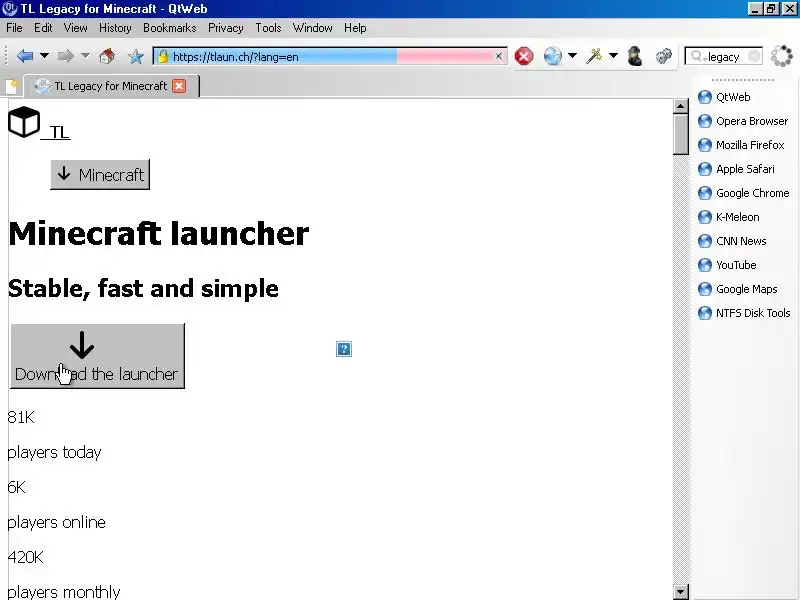Click the broken image question mark icon
800x600 pixels.
pyautogui.click(x=344, y=349)
